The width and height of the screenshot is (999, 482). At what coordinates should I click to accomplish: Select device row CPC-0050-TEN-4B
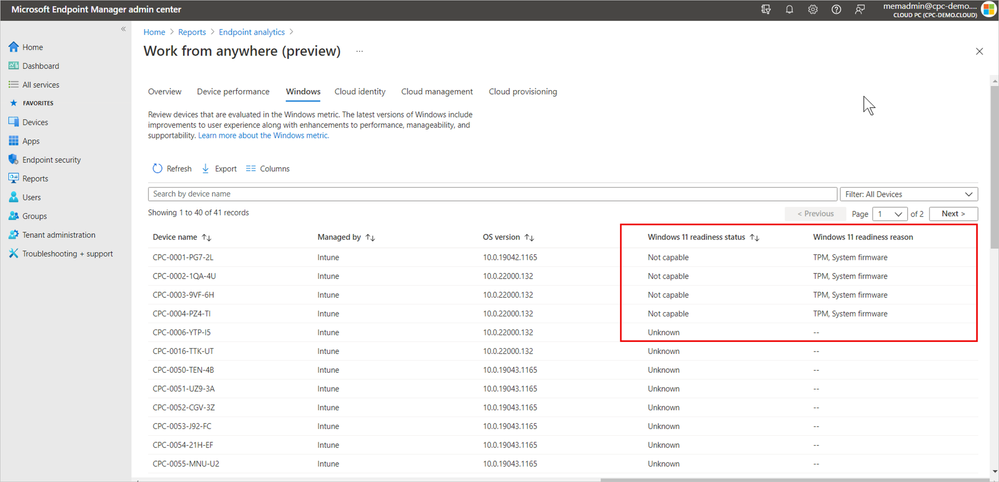563,370
